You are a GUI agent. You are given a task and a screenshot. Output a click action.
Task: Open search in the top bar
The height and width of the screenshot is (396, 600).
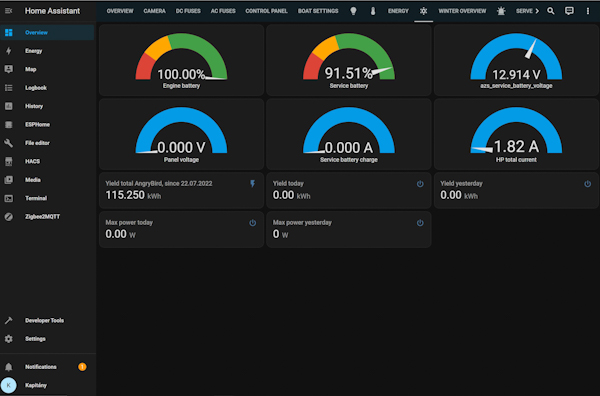(x=551, y=11)
